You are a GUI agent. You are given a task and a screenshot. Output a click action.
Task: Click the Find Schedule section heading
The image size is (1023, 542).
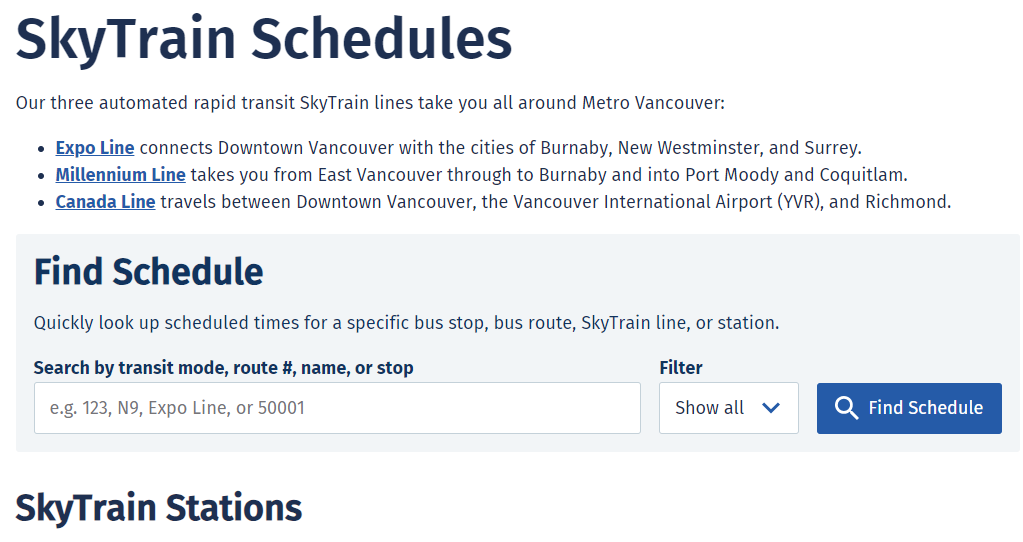coord(149,272)
